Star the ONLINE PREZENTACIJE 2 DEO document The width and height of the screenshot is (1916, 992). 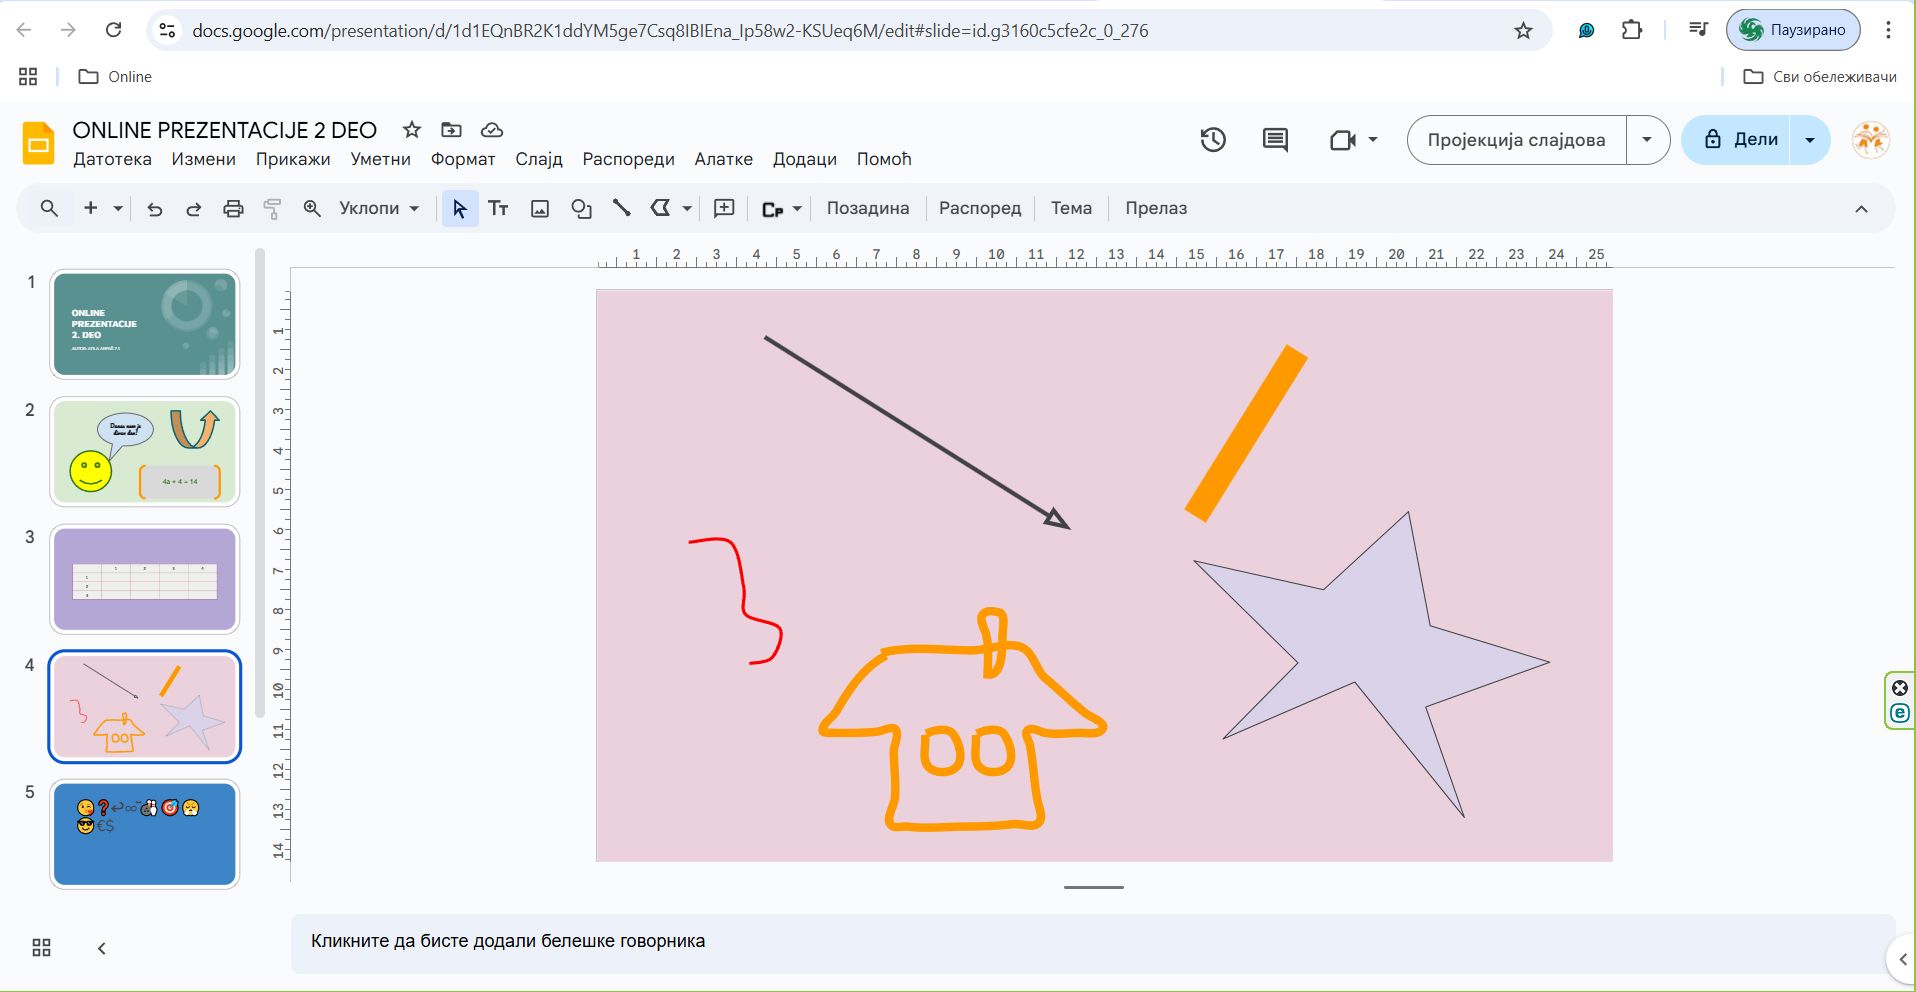tap(411, 130)
